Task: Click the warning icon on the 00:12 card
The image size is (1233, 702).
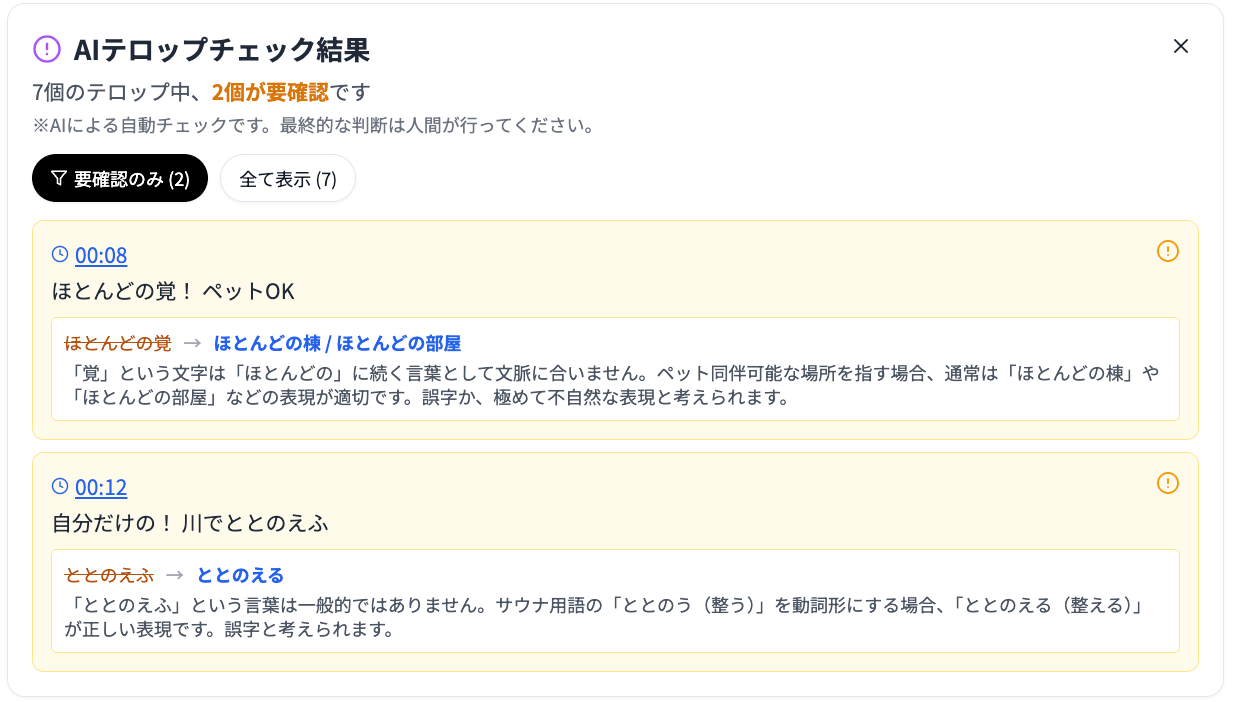Action: click(1167, 484)
